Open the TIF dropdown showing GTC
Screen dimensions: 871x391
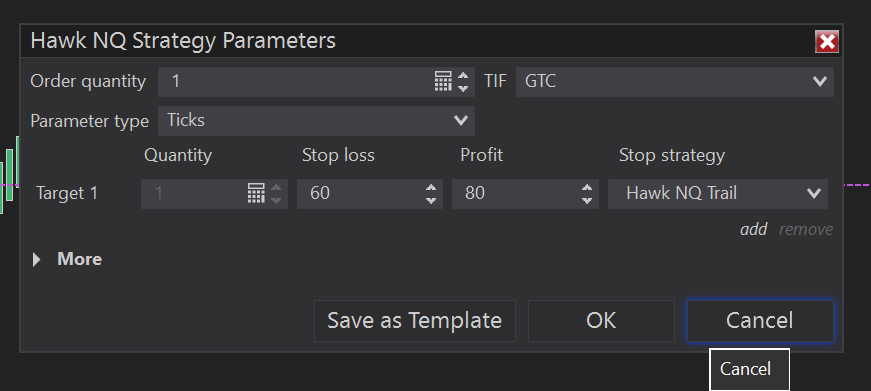tap(674, 82)
